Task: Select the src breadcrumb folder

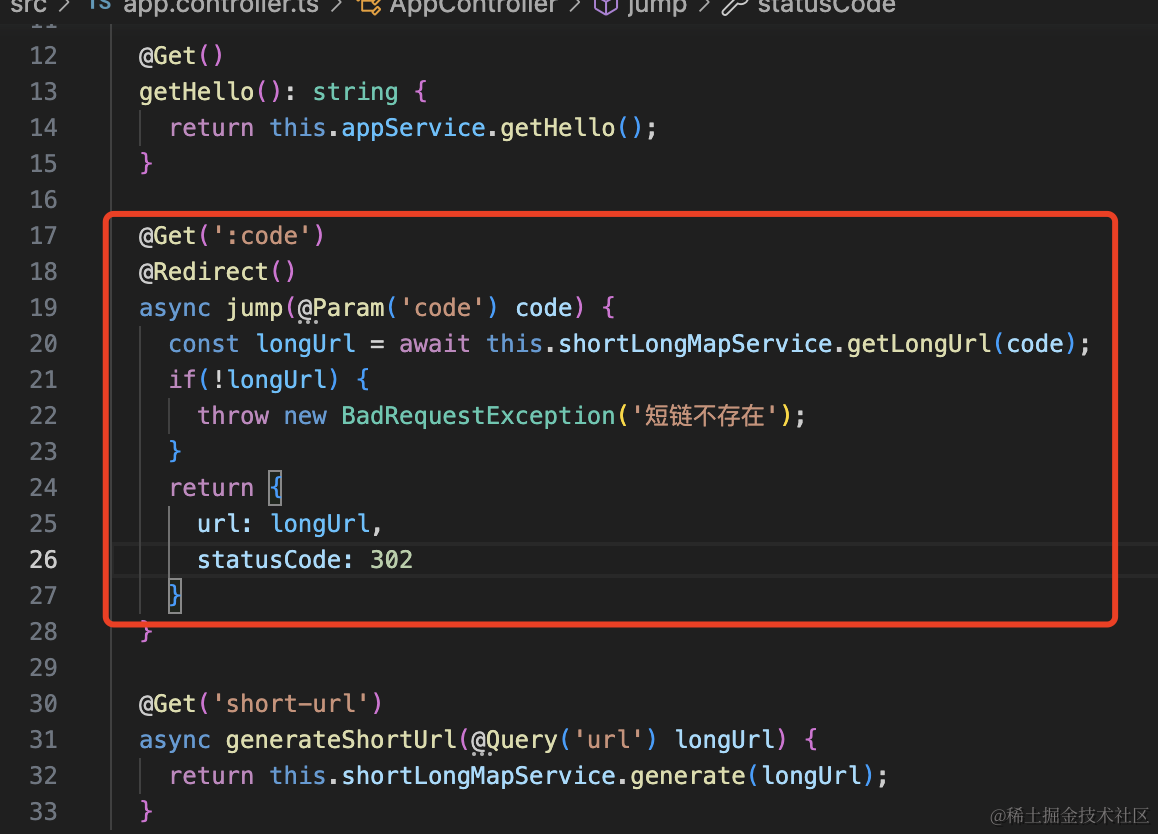Action: [29, 6]
